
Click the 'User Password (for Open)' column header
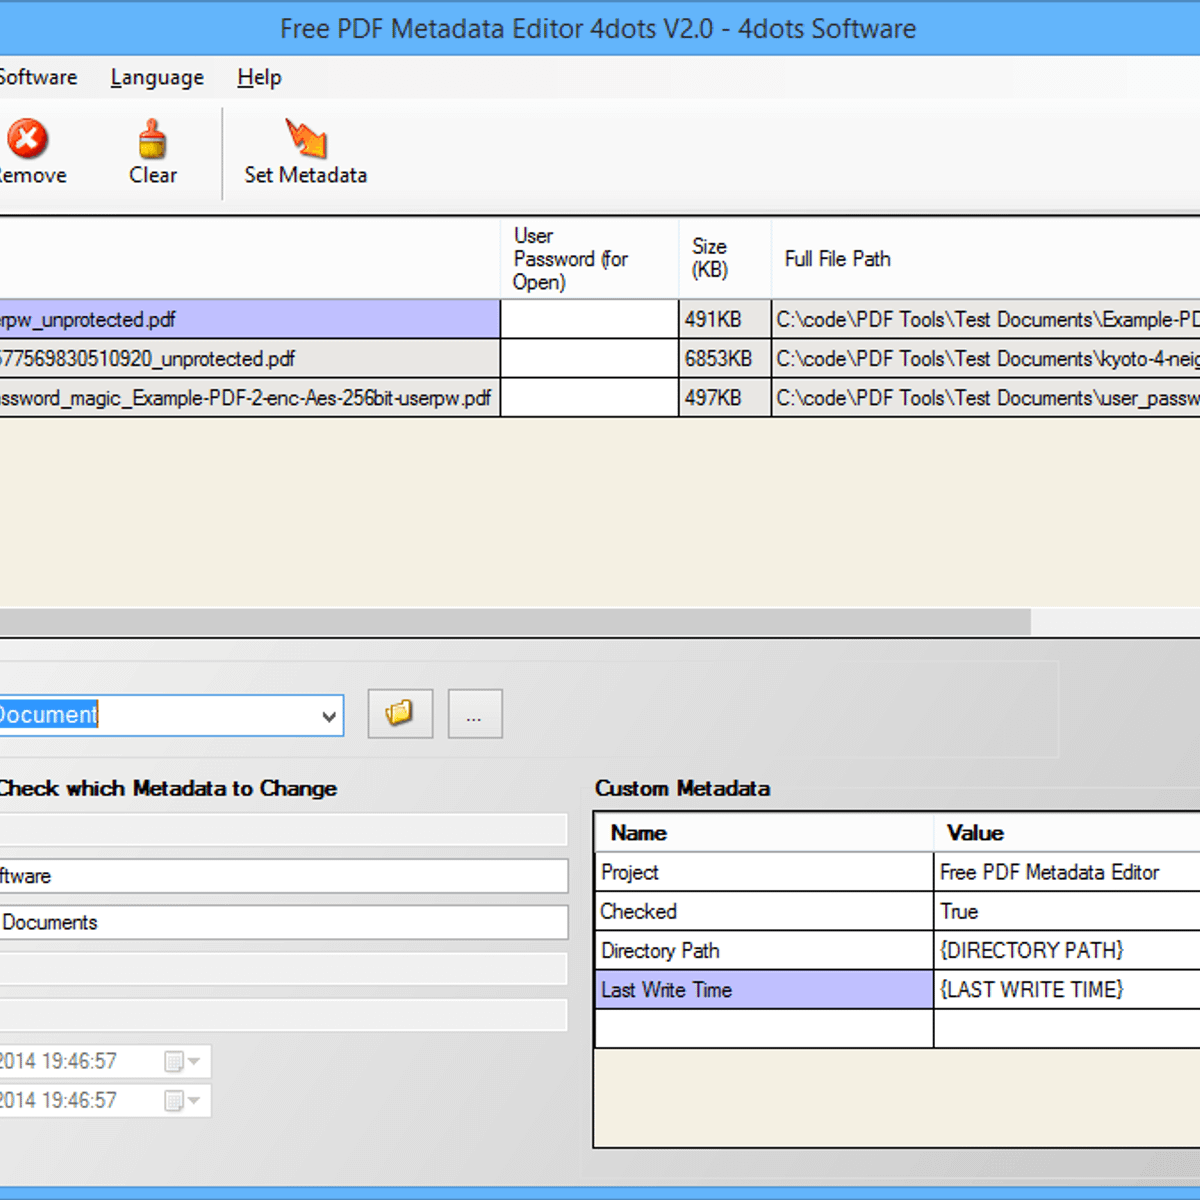[x=589, y=259]
